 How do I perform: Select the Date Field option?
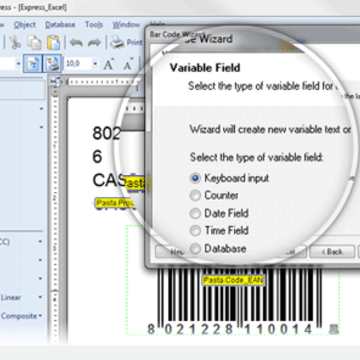pyautogui.click(x=195, y=213)
